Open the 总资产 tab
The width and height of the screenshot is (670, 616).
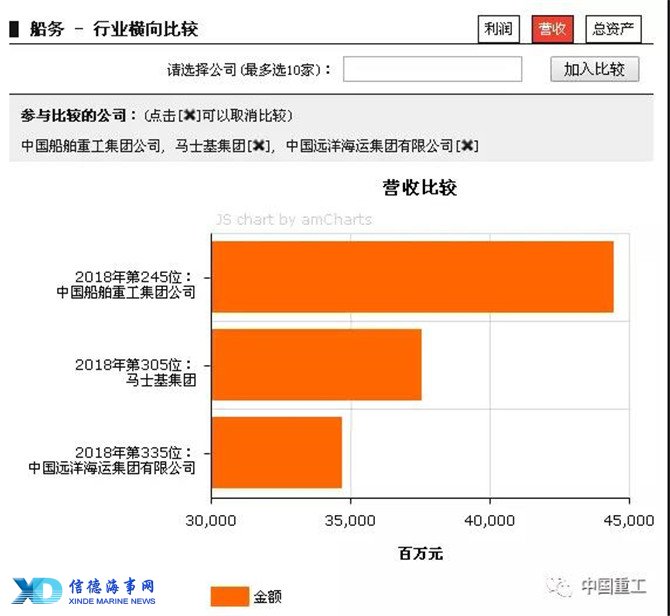click(613, 29)
